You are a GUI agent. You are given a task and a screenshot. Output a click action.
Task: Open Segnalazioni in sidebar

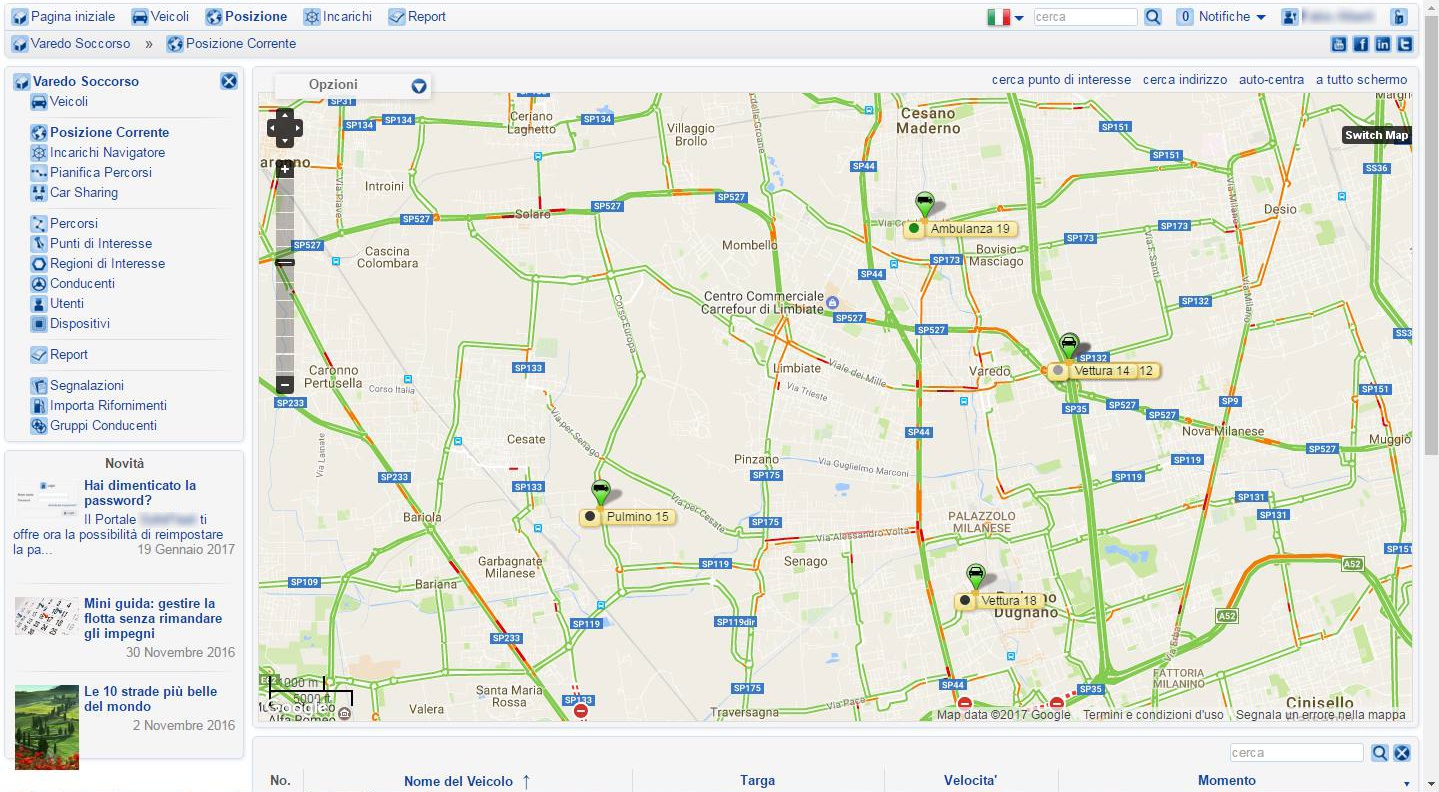[77, 386]
